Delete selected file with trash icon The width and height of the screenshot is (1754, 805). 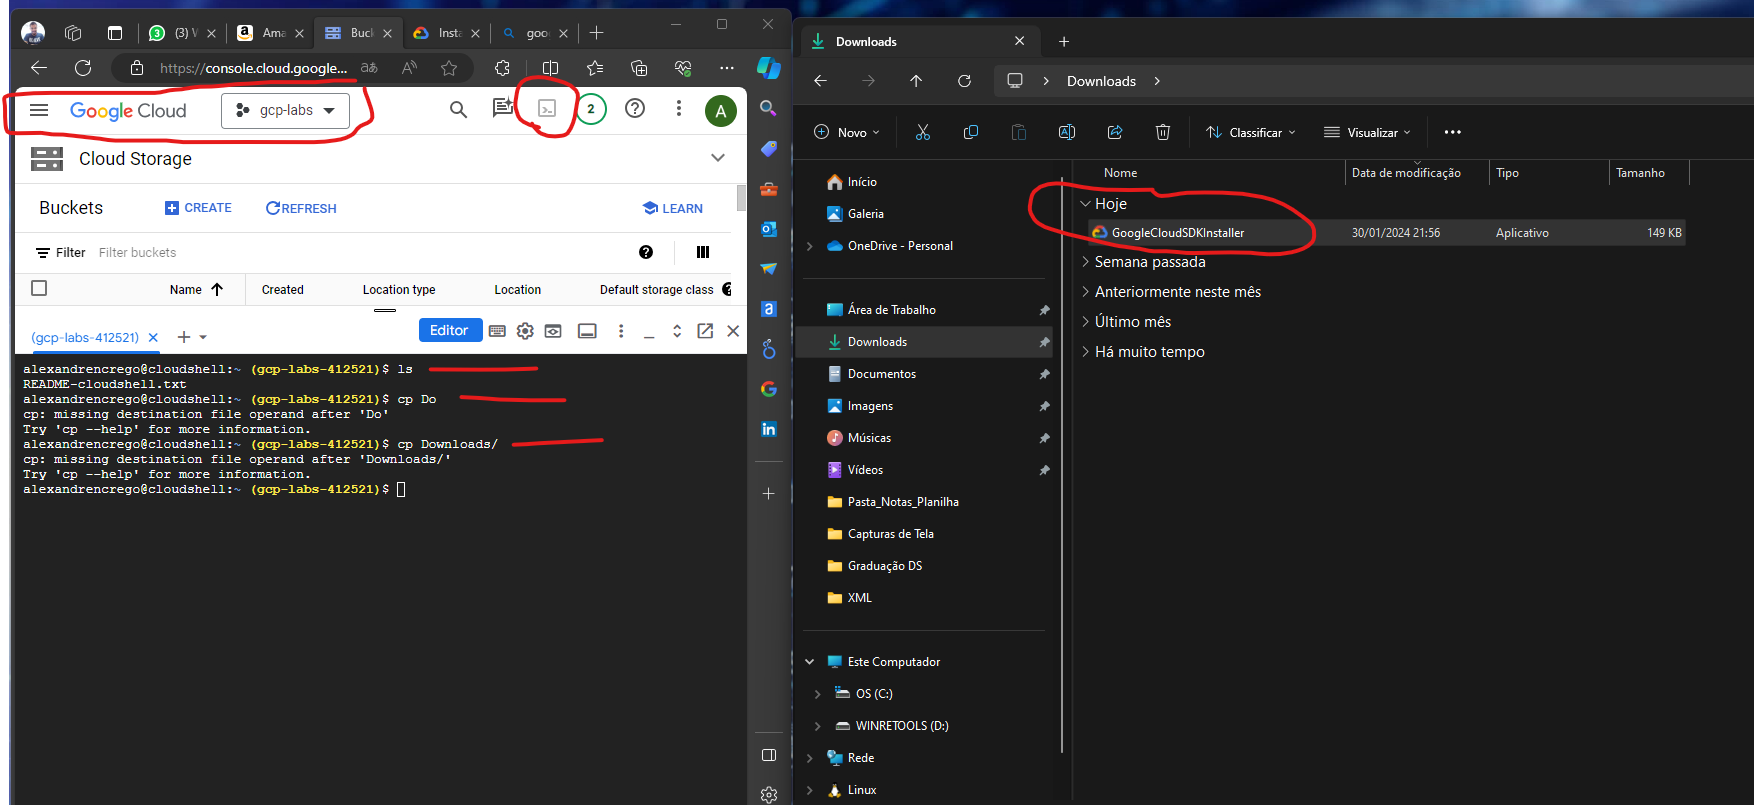coord(1163,132)
